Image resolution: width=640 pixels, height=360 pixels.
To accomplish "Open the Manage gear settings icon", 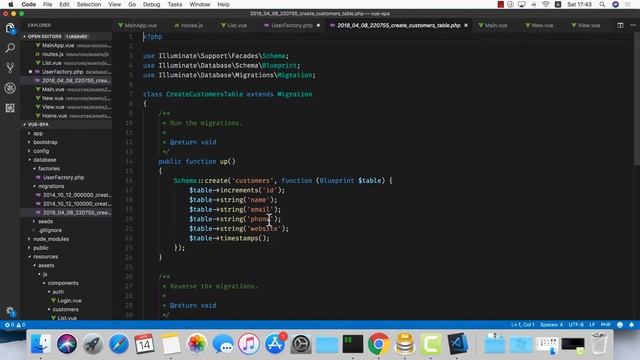I will pyautogui.click(x=10, y=311).
